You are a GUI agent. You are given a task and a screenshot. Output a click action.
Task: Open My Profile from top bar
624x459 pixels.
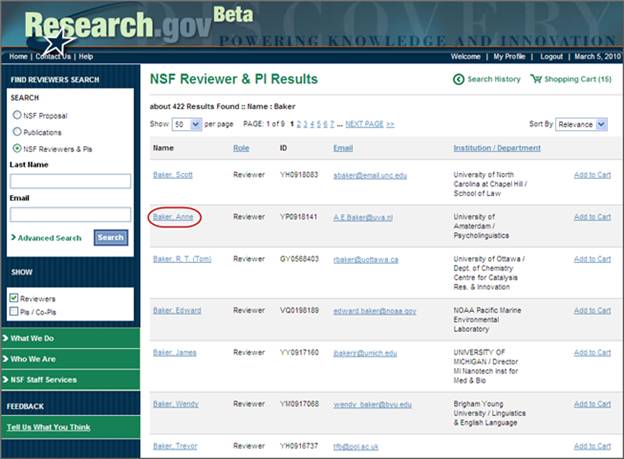pyautogui.click(x=509, y=56)
